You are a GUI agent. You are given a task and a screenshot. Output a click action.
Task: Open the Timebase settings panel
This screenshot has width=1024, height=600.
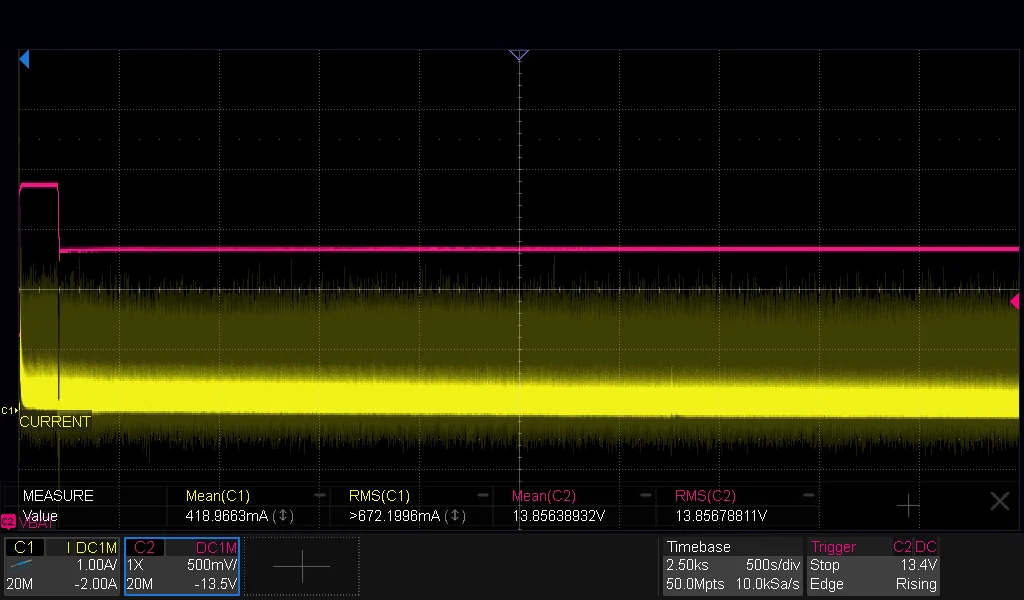pyautogui.click(x=732, y=566)
